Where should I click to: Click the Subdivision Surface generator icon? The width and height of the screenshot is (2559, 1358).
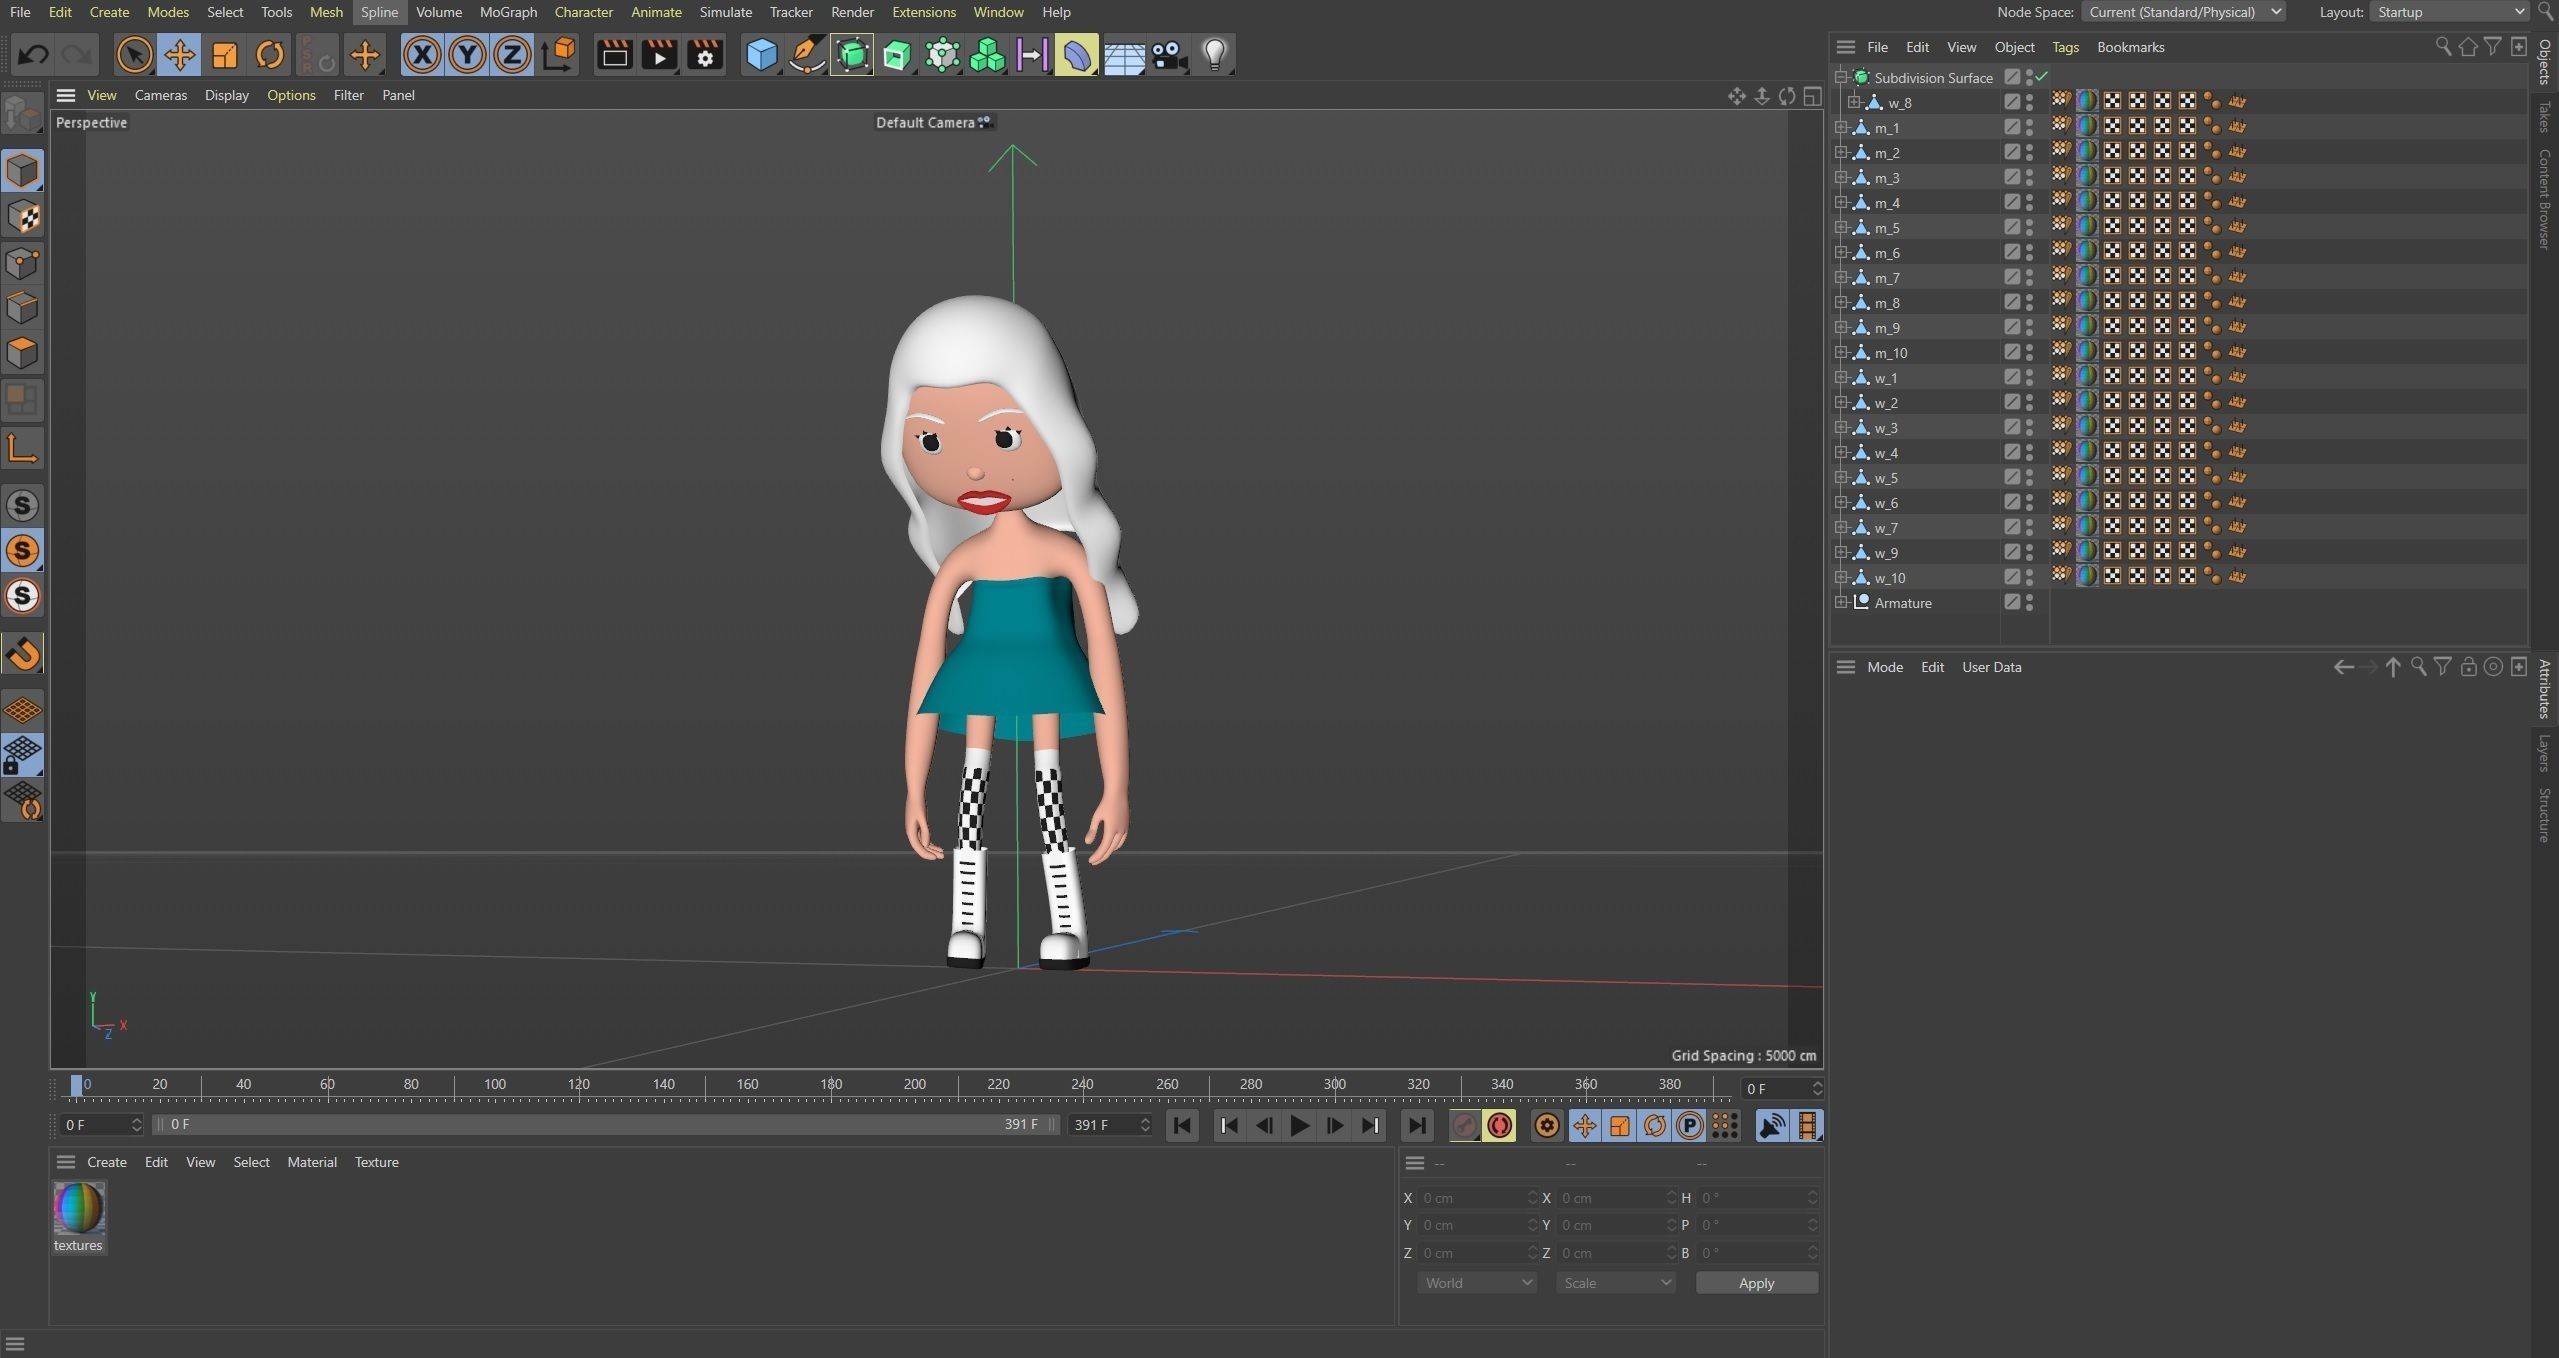(x=852, y=55)
